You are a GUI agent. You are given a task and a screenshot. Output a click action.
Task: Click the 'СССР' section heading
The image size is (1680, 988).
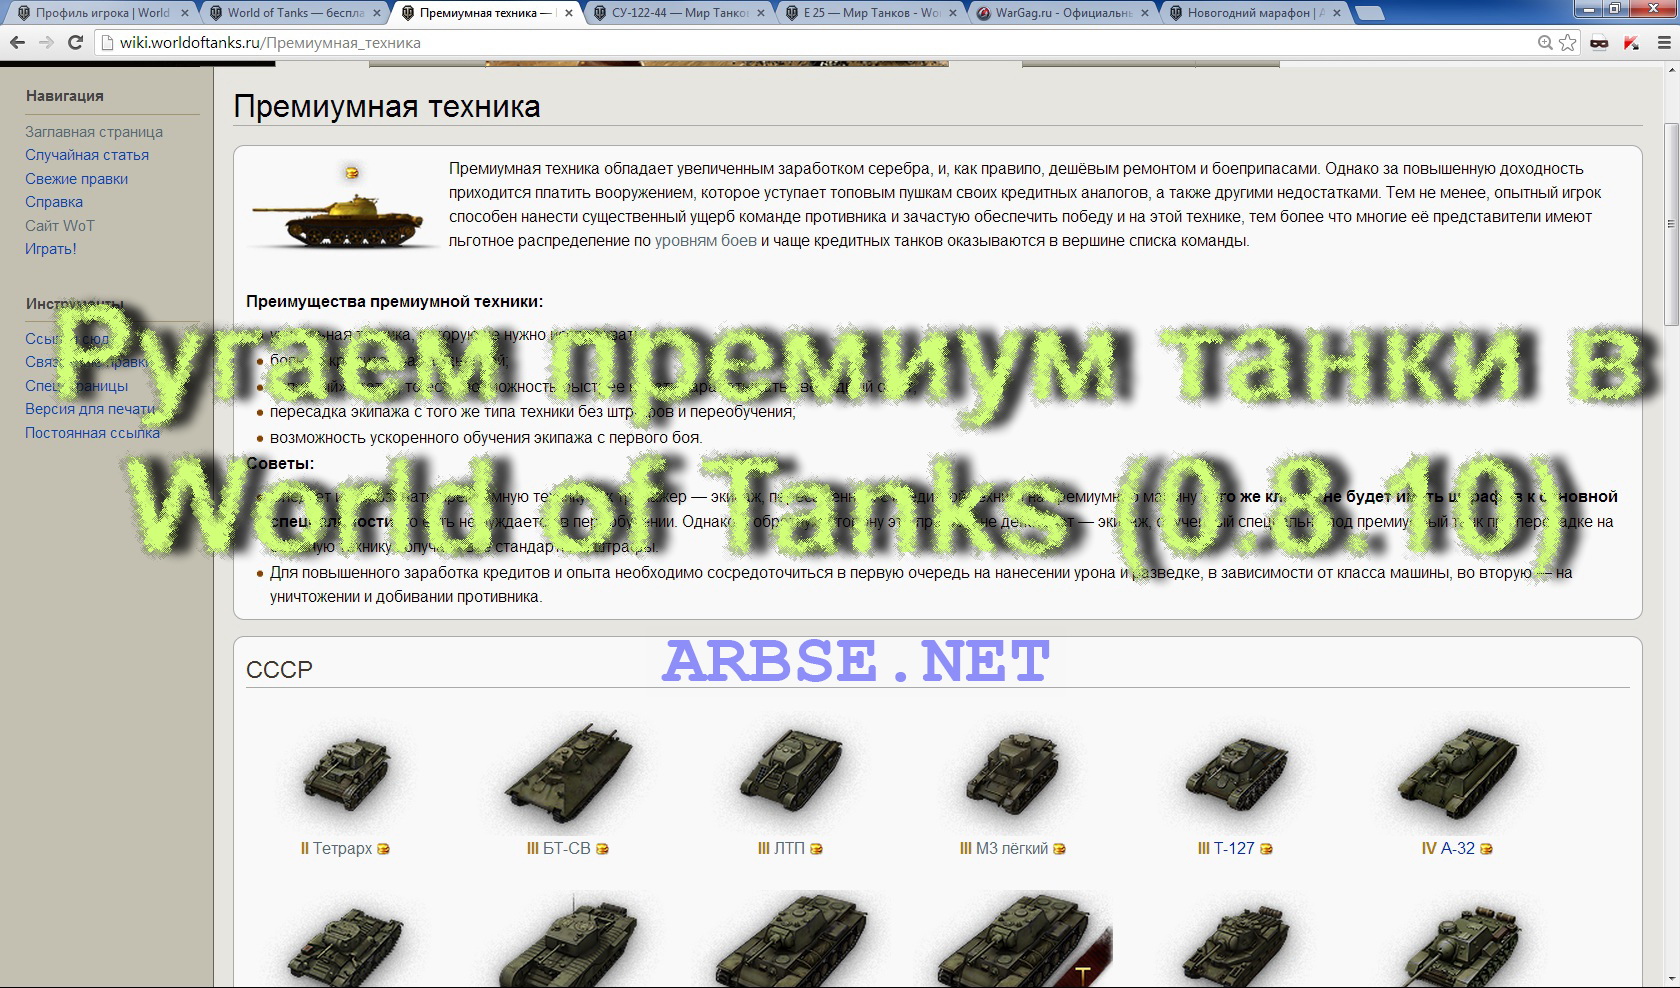tap(279, 670)
